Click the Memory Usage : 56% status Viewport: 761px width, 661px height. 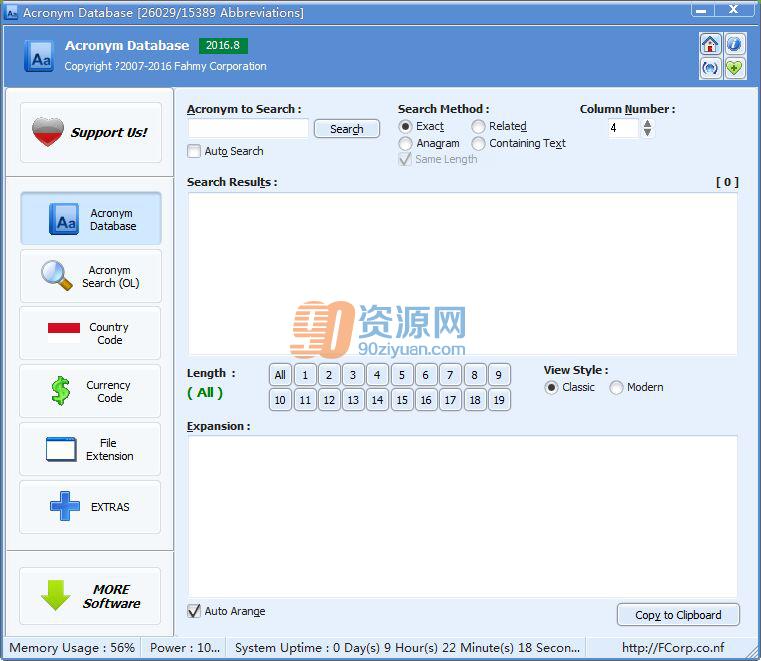tap(72, 648)
